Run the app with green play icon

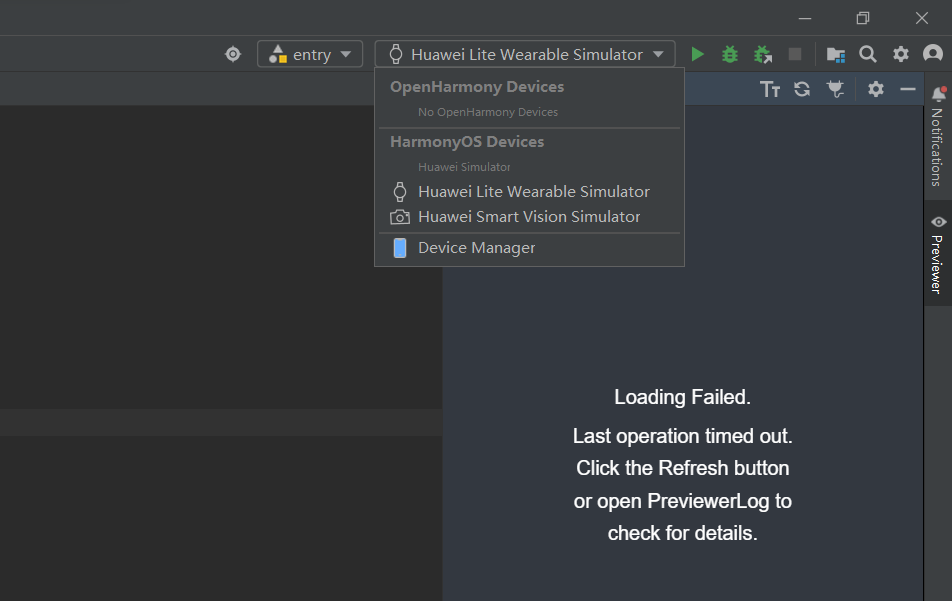click(698, 54)
